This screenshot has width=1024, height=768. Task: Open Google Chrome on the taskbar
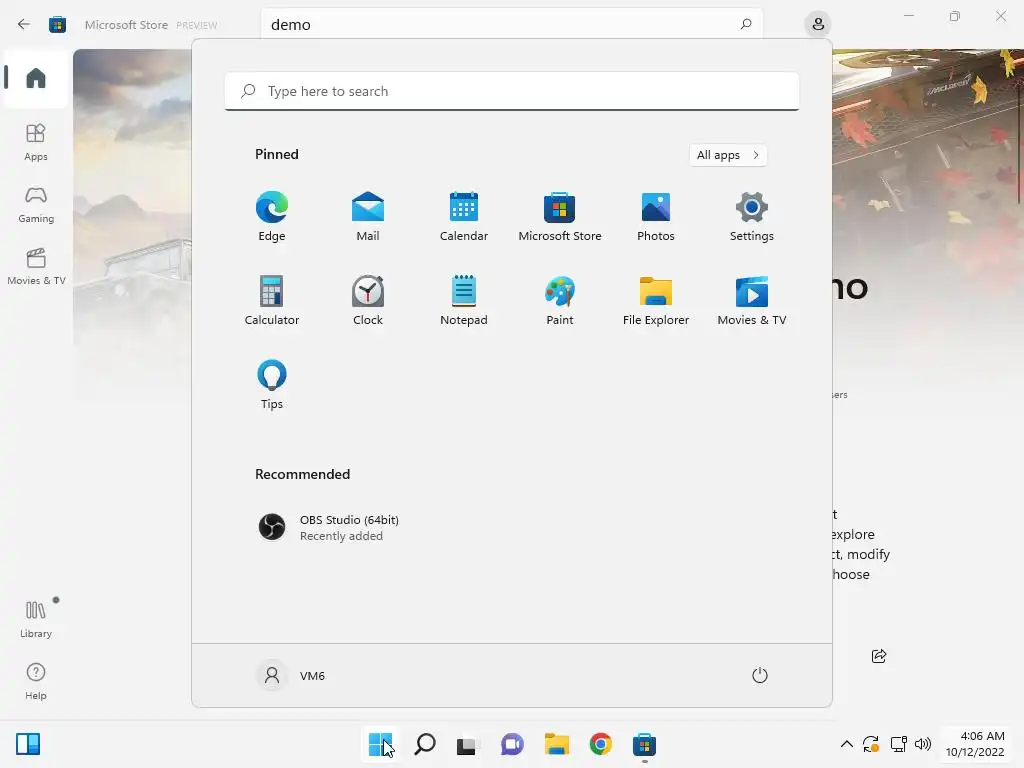coord(600,744)
